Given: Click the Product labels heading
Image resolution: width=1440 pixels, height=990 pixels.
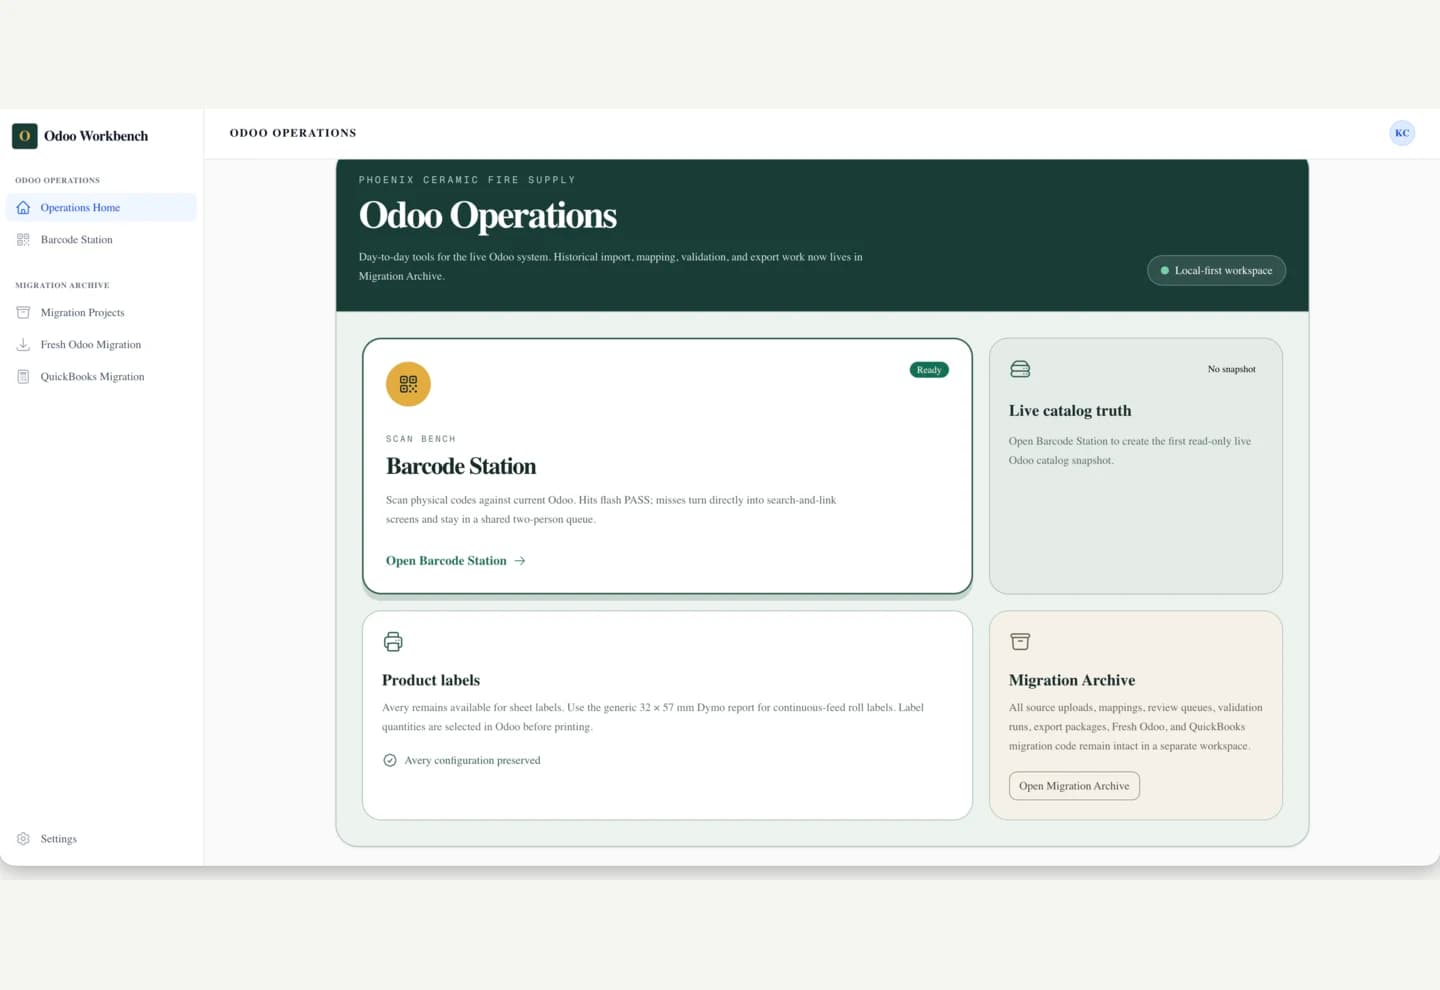Looking at the screenshot, I should 431,680.
